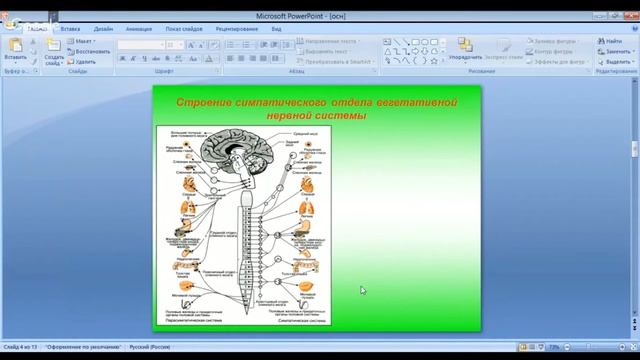
Task: Select the Oval shape in gallery
Action: [425, 42]
